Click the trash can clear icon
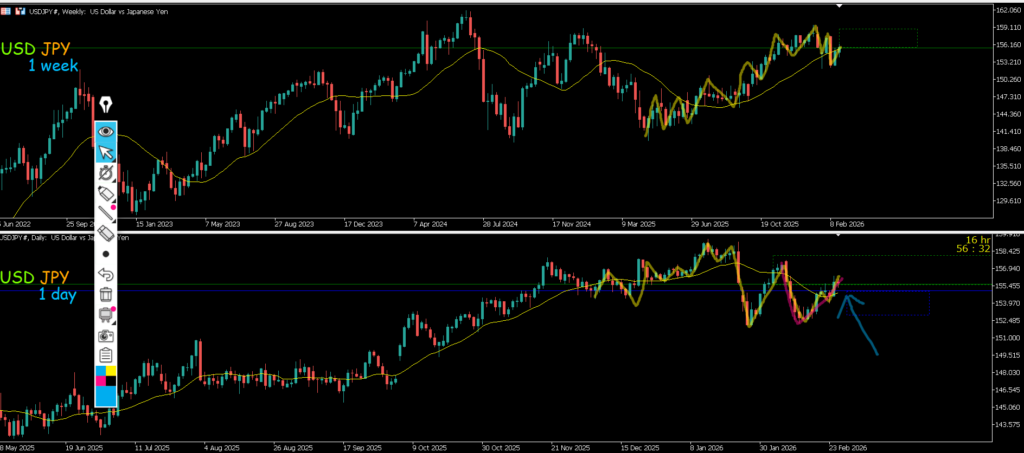This screenshot has width=1024, height=453. (x=105, y=294)
